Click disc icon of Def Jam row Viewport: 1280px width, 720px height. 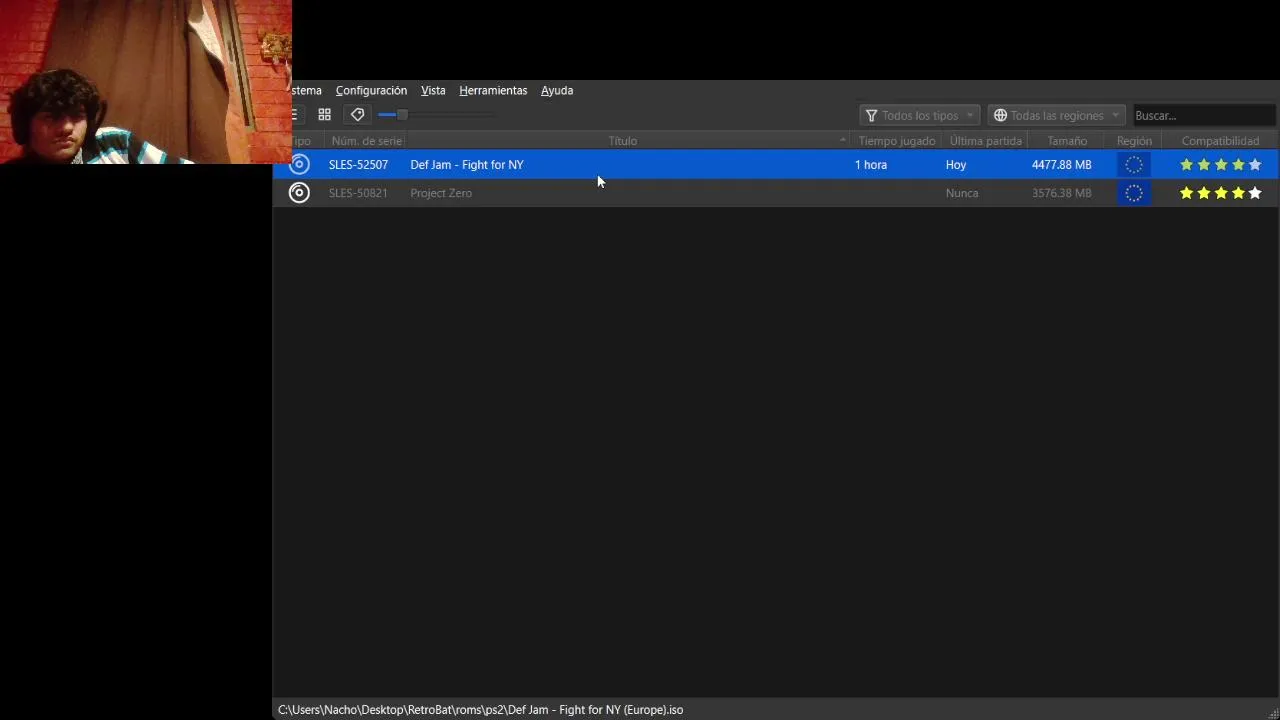299,164
